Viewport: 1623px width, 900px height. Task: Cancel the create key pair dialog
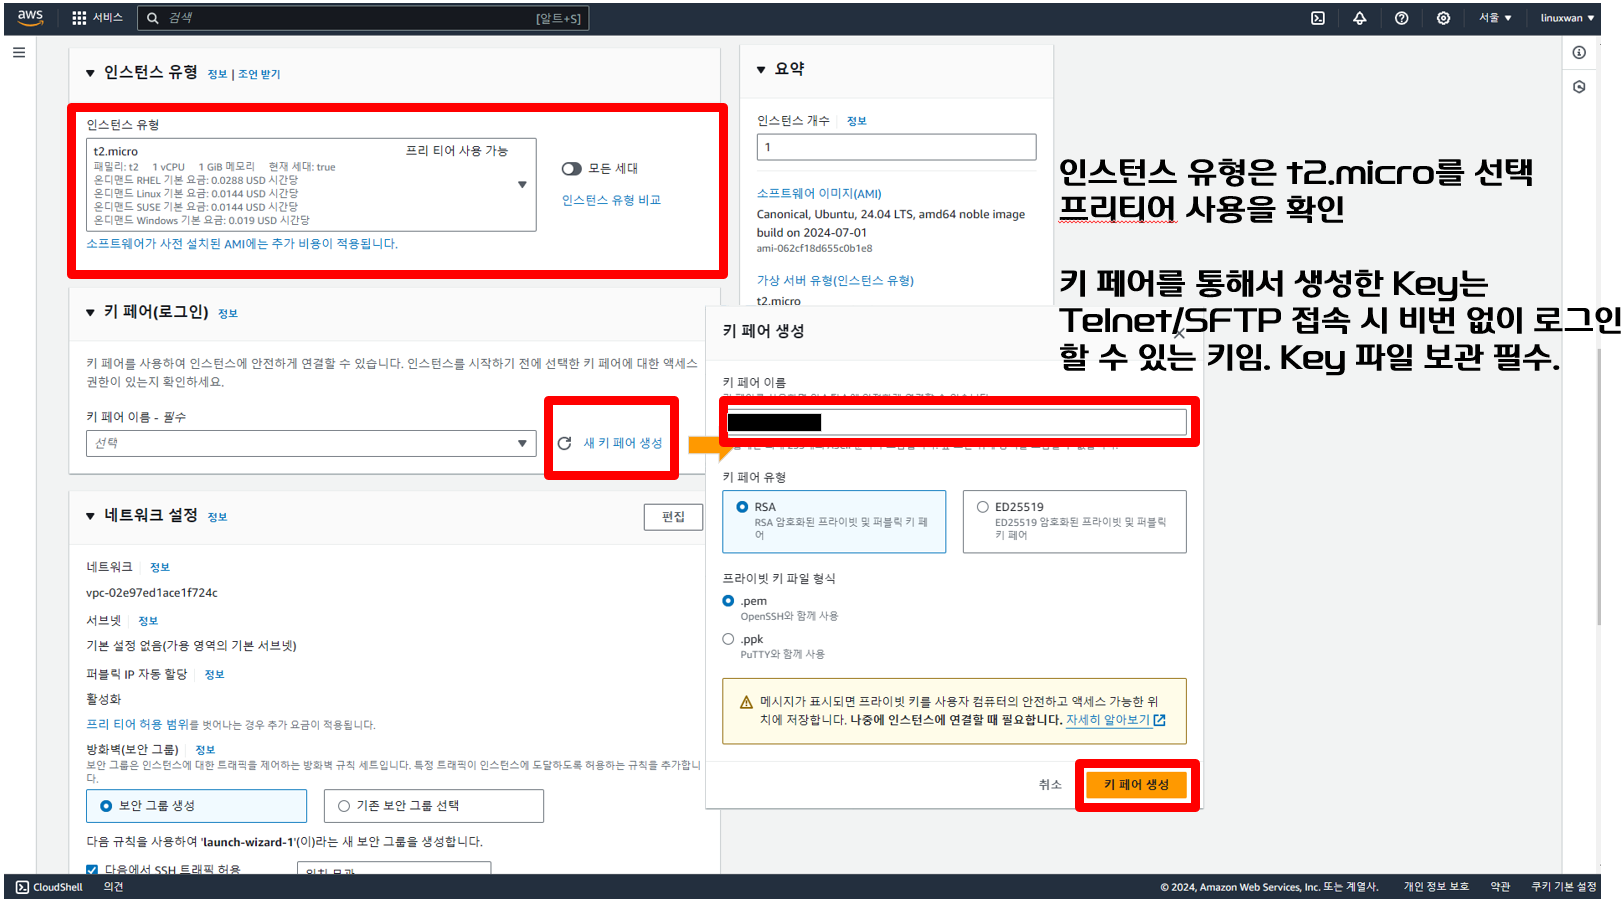point(1049,785)
